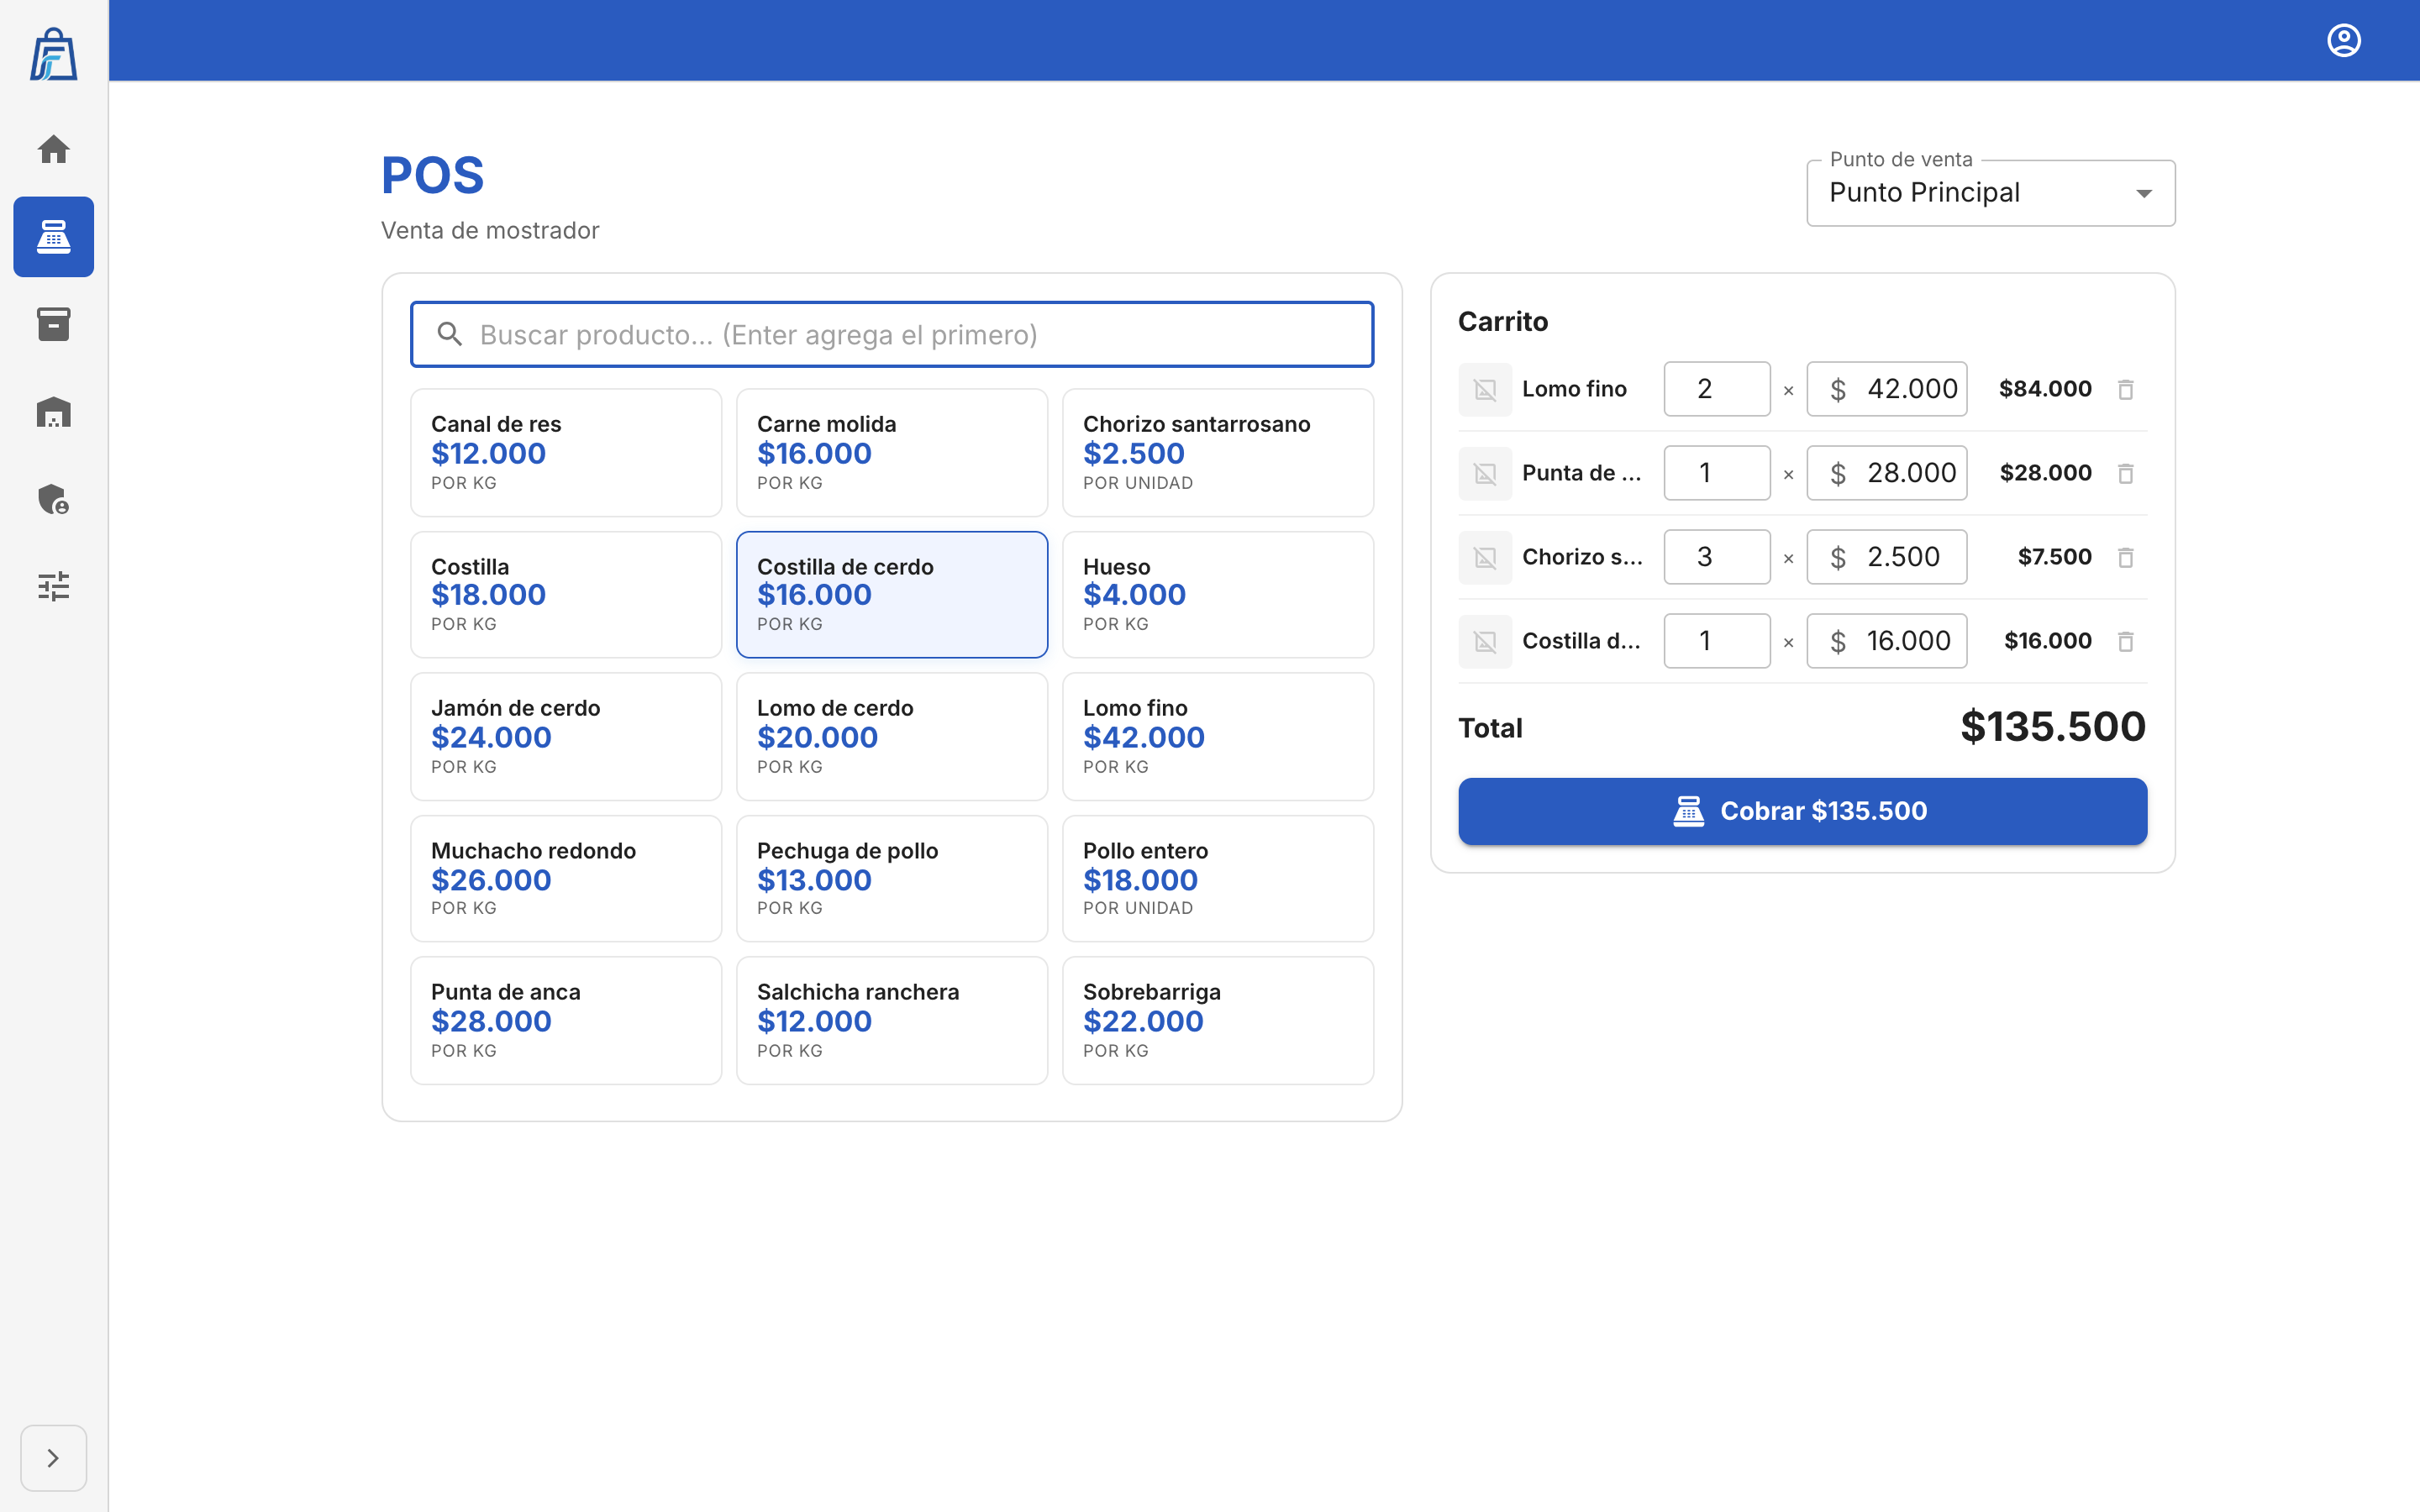Add Pechuga de pollo product card
The height and width of the screenshot is (1512, 2420).
[892, 879]
